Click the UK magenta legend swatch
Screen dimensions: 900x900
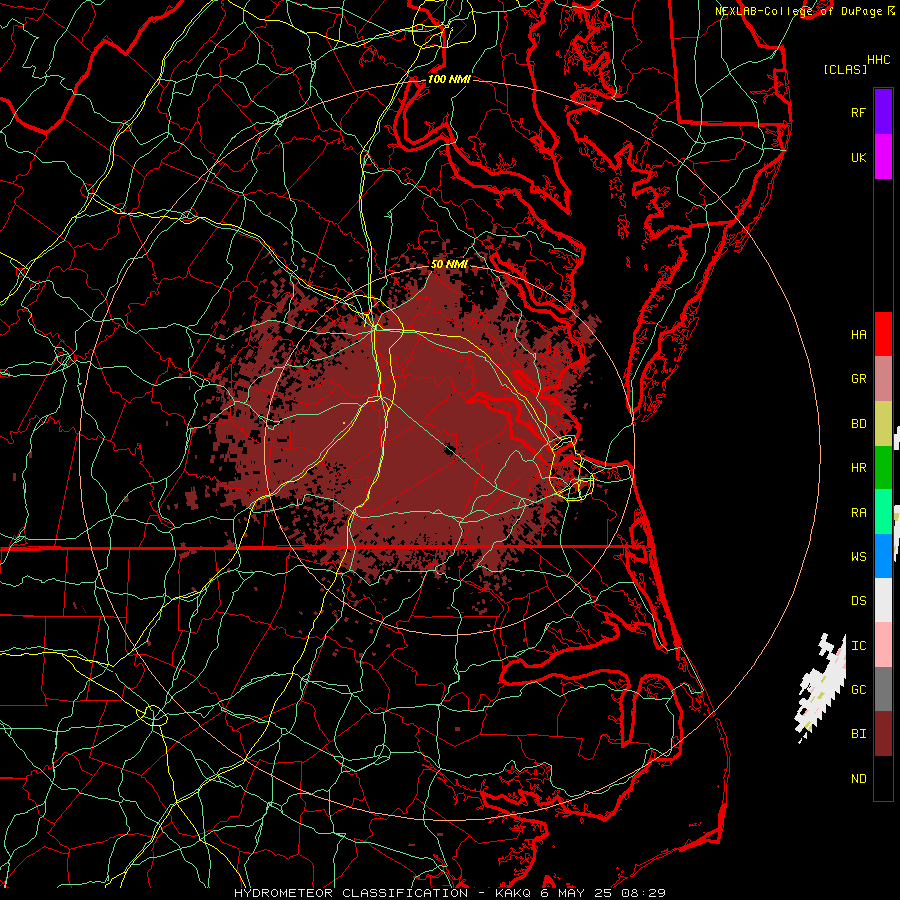click(x=883, y=157)
